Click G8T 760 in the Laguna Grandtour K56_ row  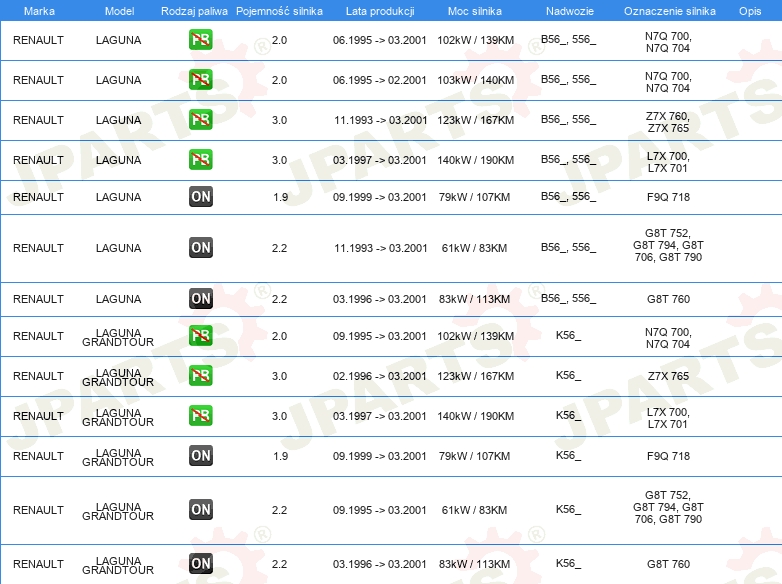click(x=668, y=564)
